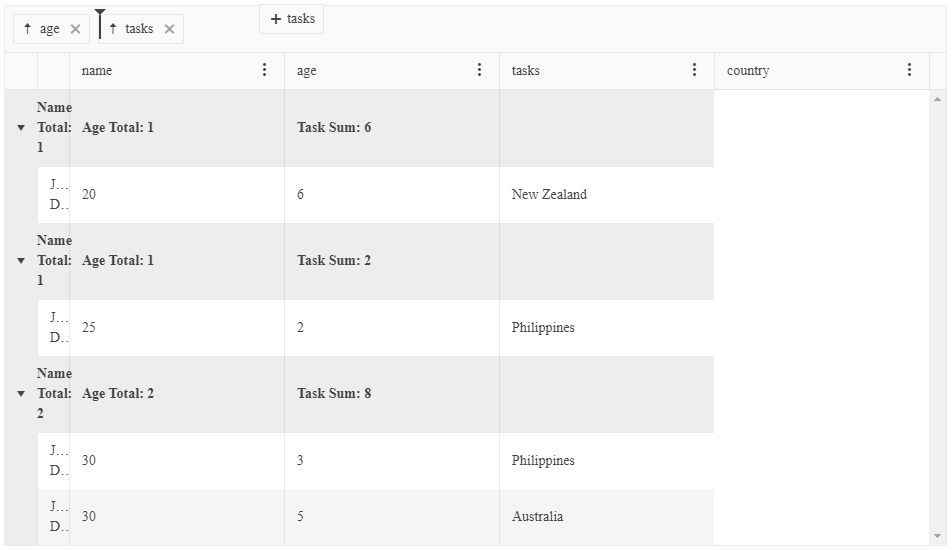Sort by the country column header
Image resolution: width=952 pixels, height=551 pixels.
(748, 71)
